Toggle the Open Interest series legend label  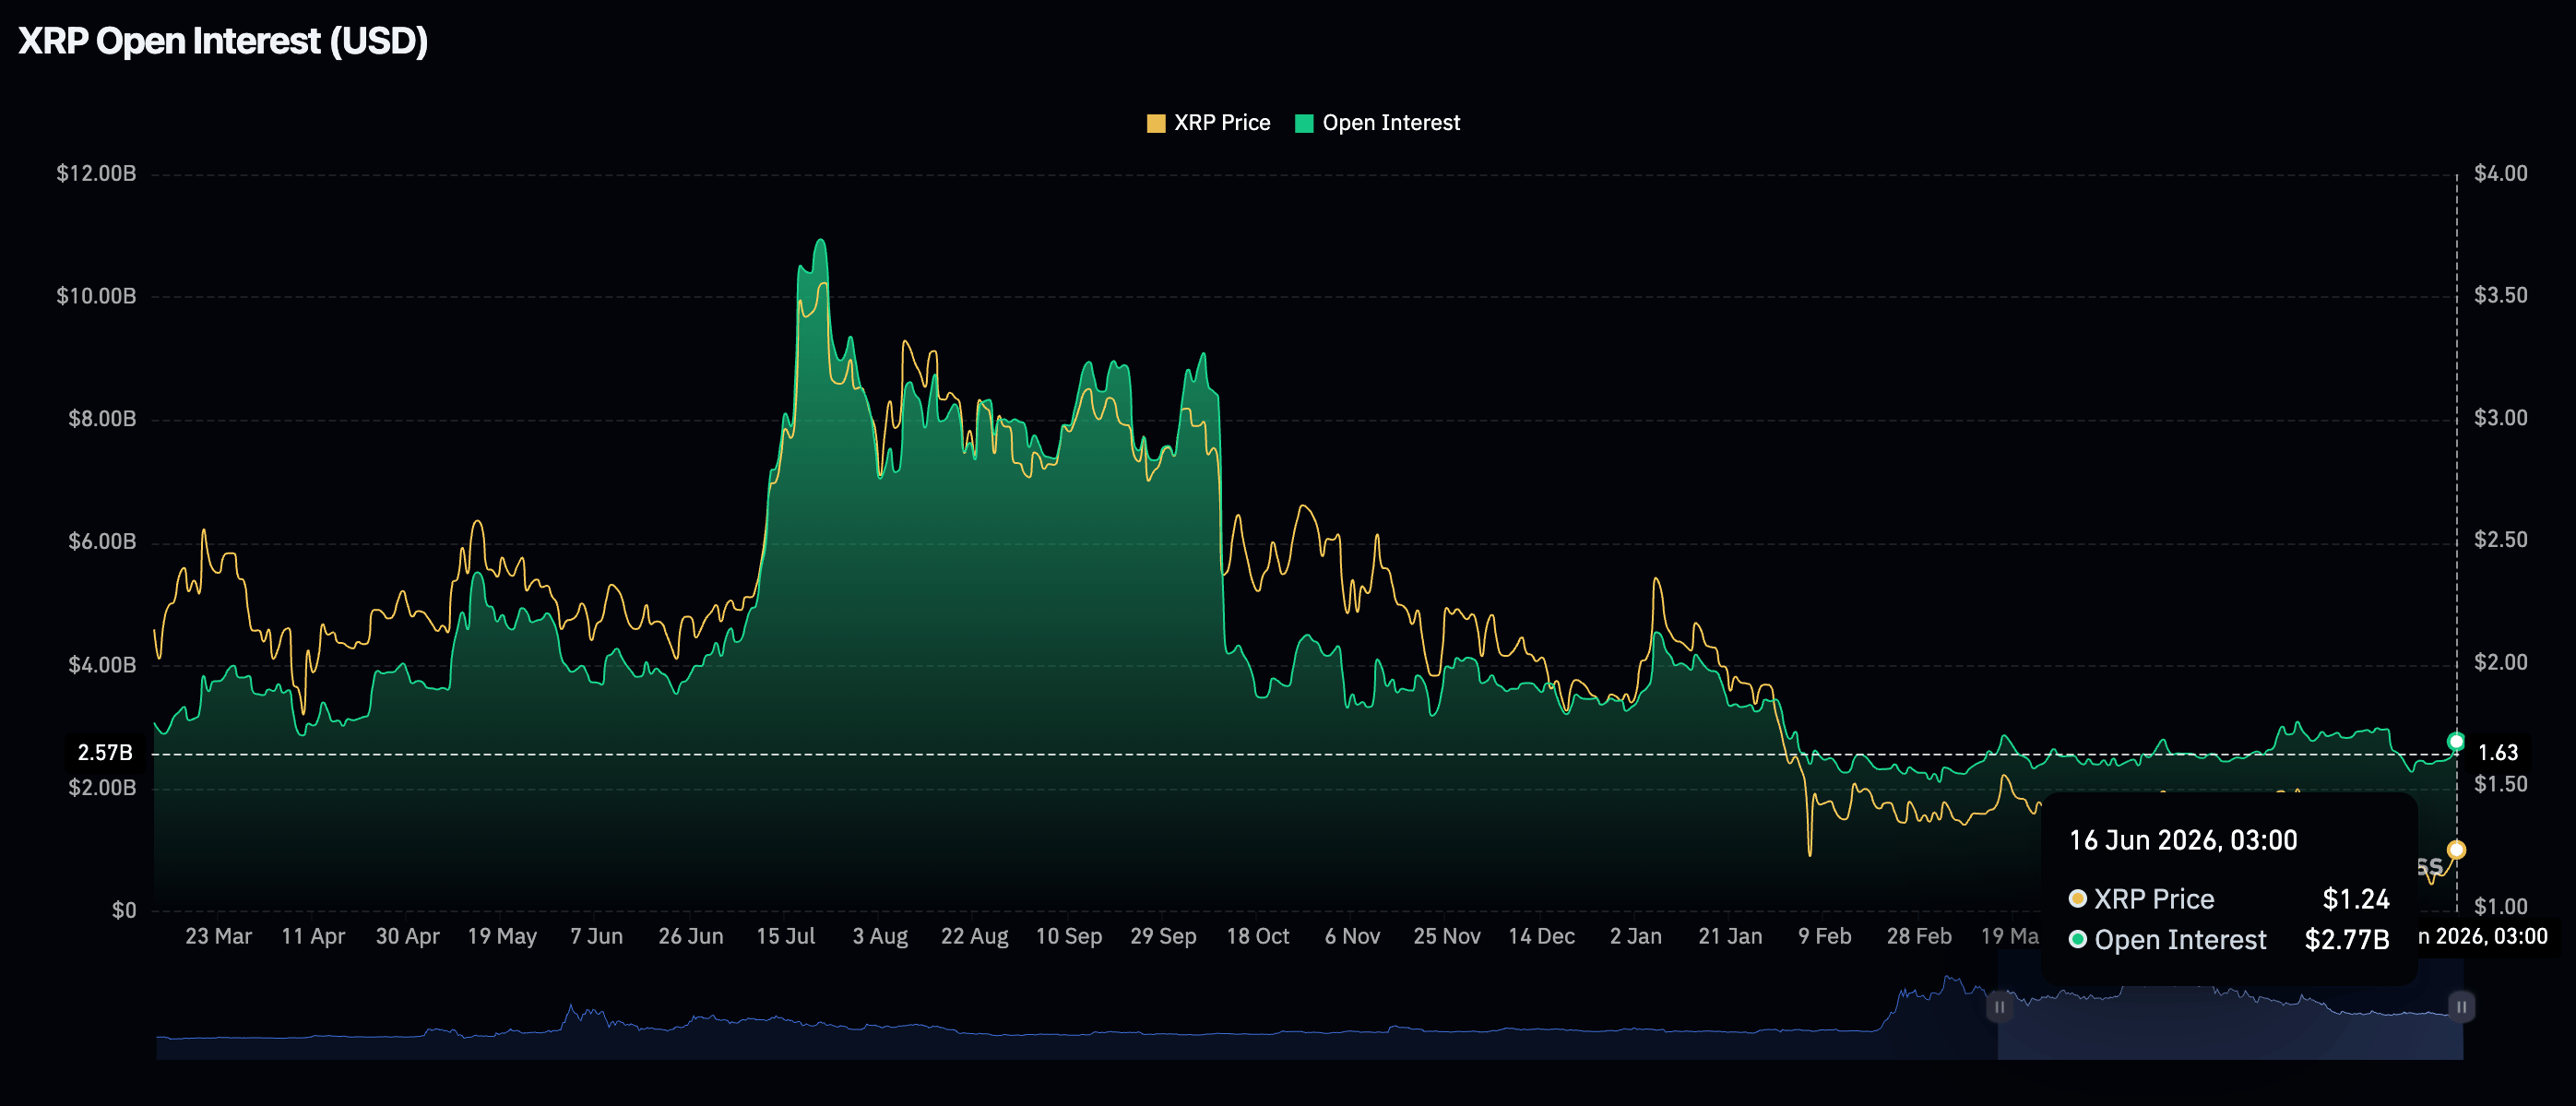pyautogui.click(x=1391, y=123)
